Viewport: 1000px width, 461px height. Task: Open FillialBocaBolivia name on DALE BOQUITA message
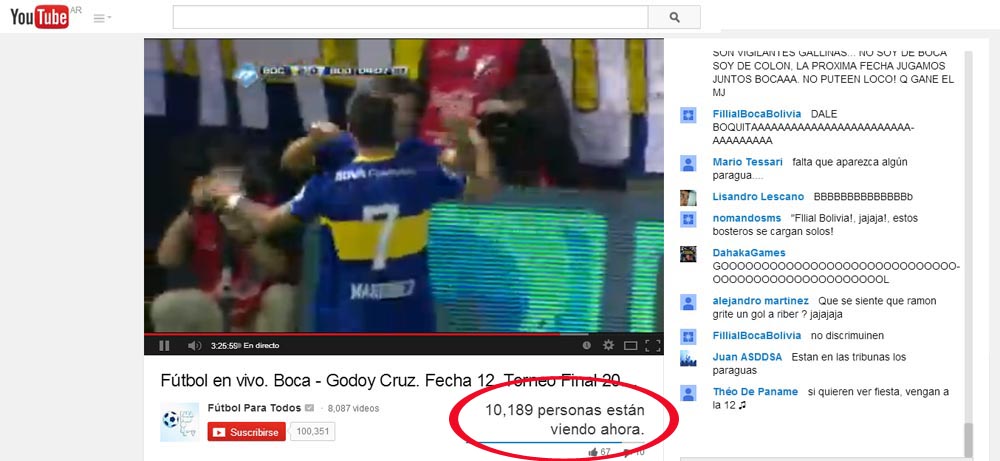pyautogui.click(x=756, y=113)
